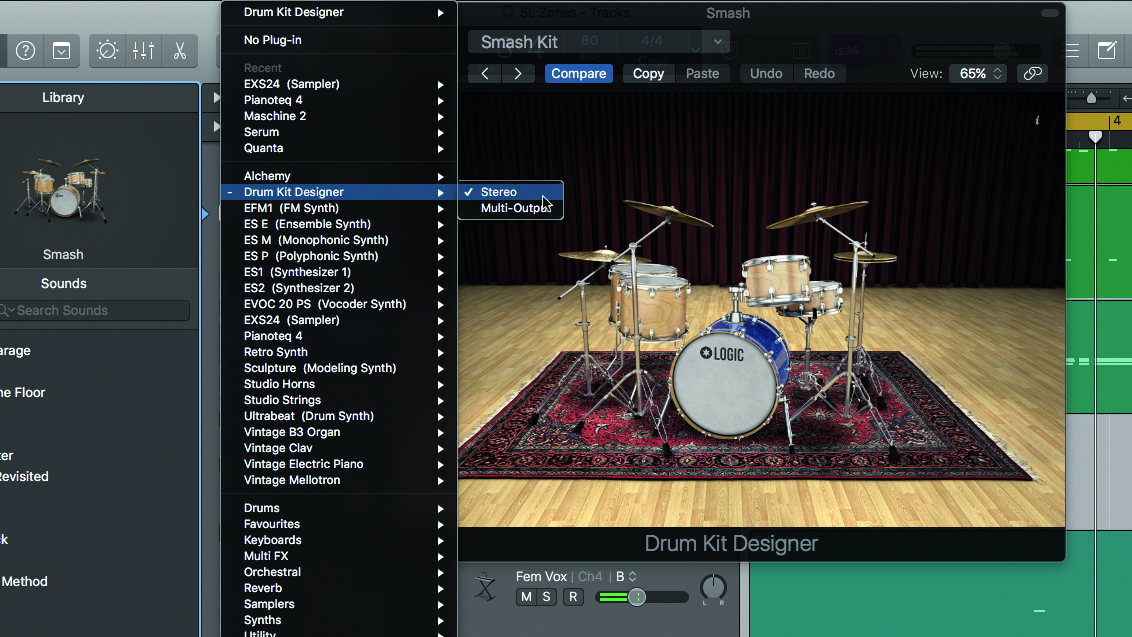Select the Pianoteq 4 item under Recent
This screenshot has width=1132, height=637.
339,100
